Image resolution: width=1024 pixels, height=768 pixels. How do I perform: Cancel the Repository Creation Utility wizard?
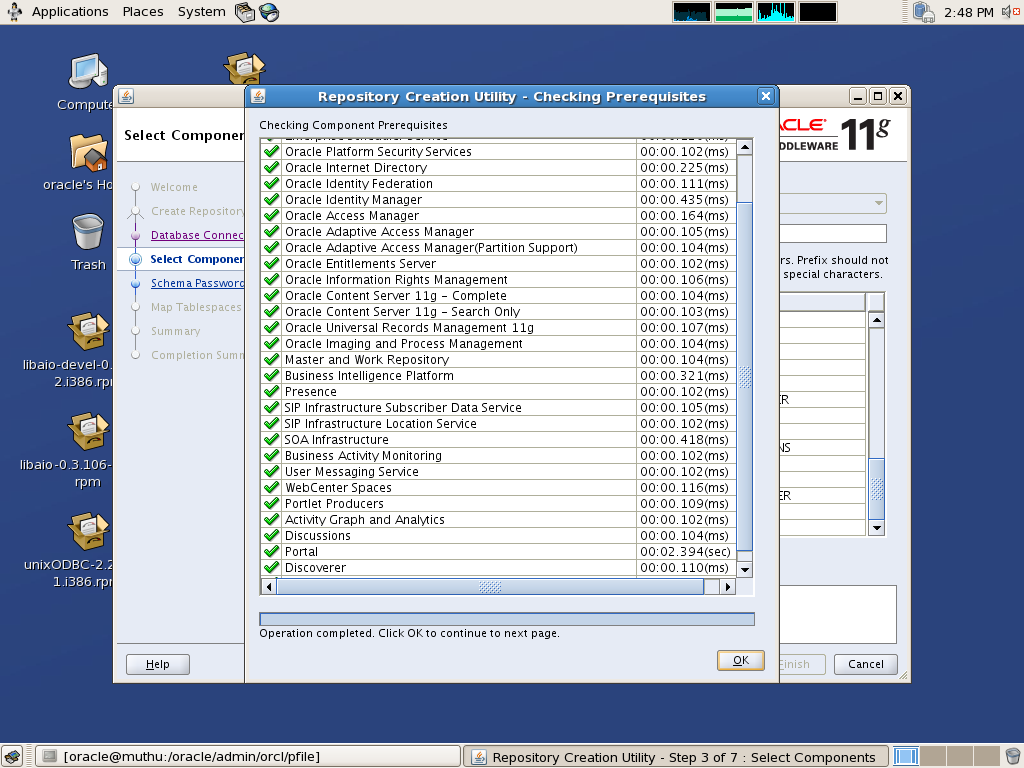[865, 664]
